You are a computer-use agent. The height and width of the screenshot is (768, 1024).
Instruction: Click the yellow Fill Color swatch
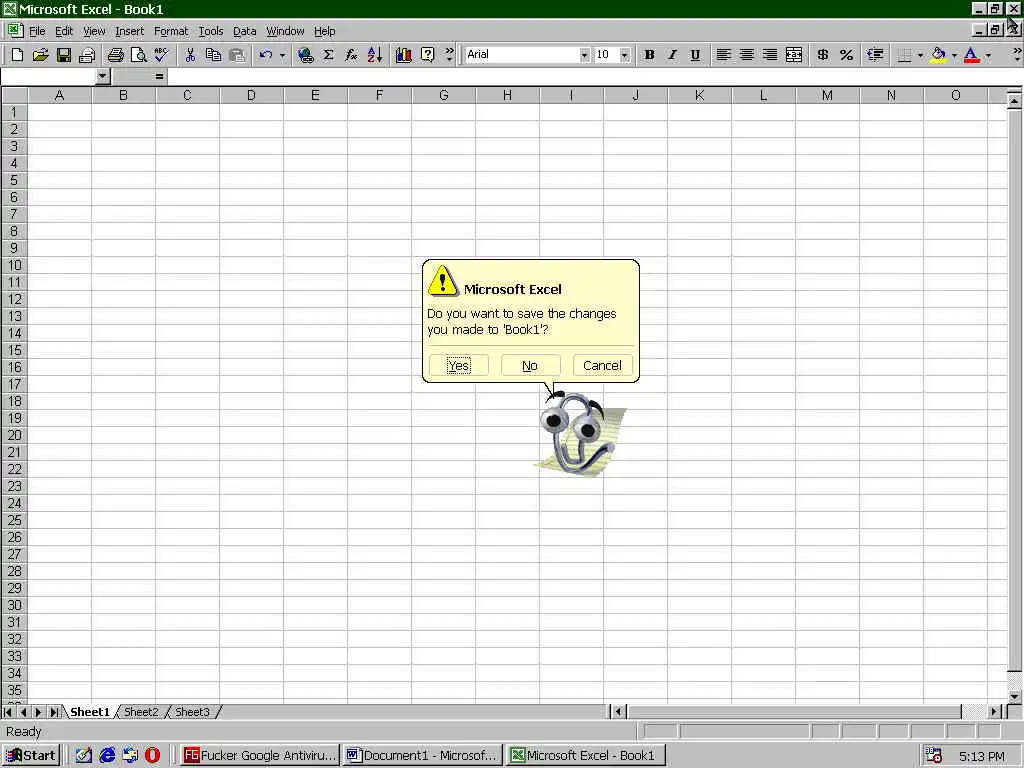(938, 55)
